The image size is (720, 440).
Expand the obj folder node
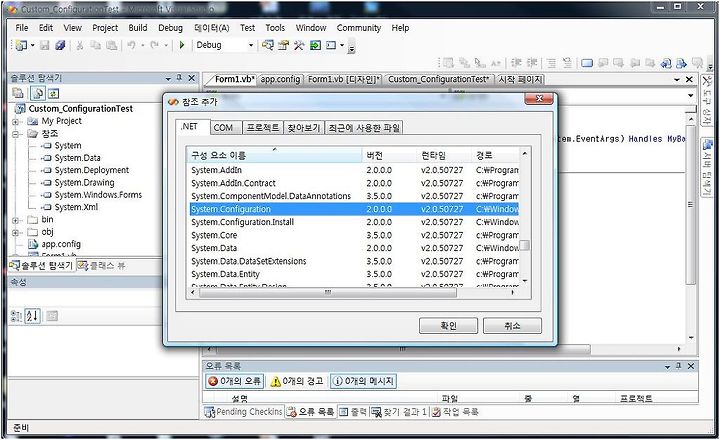[15, 232]
